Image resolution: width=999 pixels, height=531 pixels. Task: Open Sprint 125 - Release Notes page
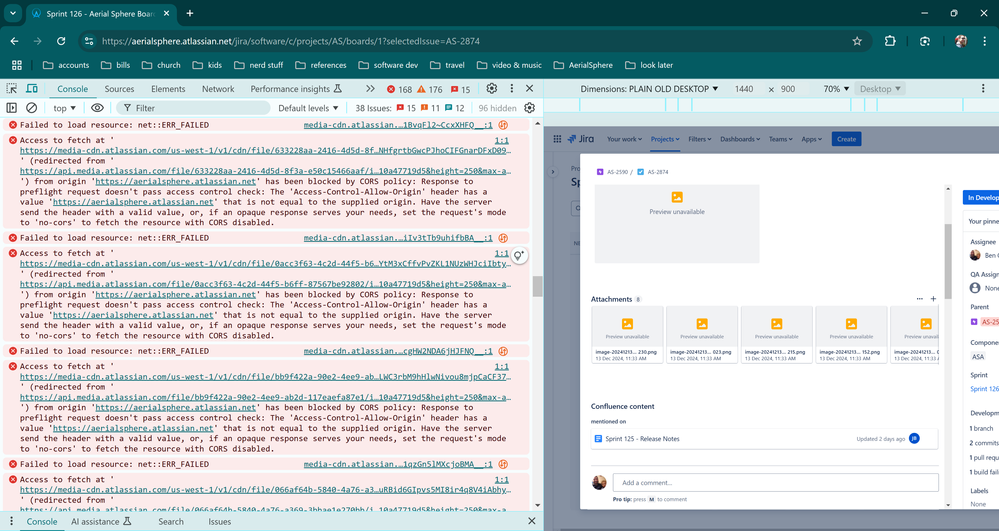642,439
